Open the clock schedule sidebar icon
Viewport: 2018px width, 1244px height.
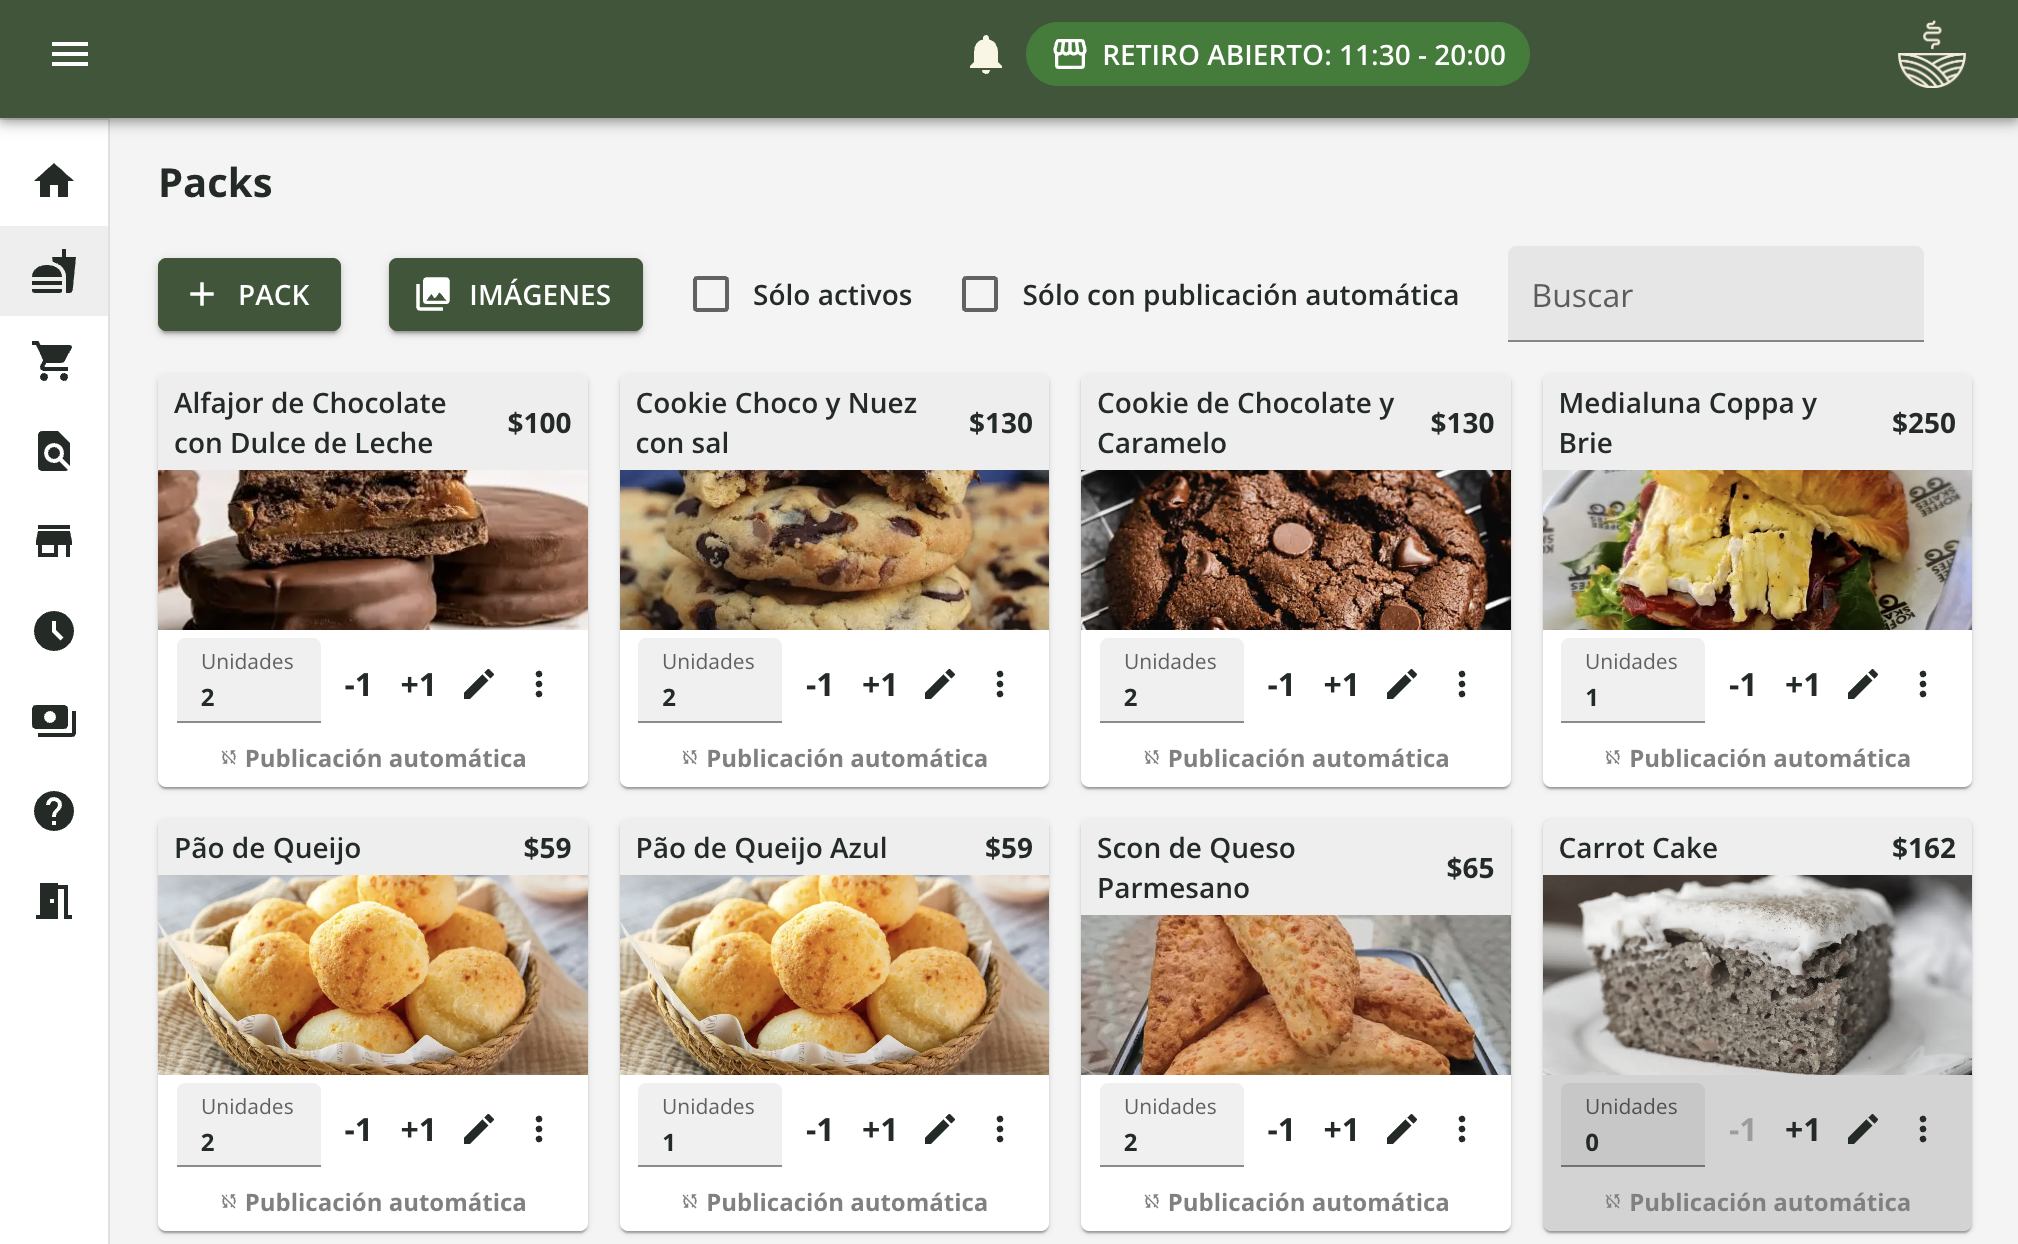pos(54,631)
